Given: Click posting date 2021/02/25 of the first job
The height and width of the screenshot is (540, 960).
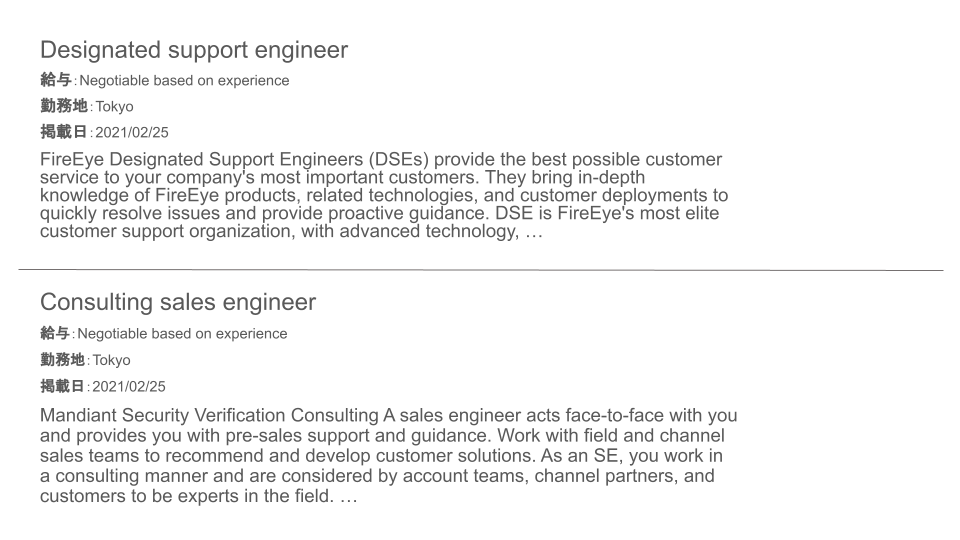Looking at the screenshot, I should [132, 133].
